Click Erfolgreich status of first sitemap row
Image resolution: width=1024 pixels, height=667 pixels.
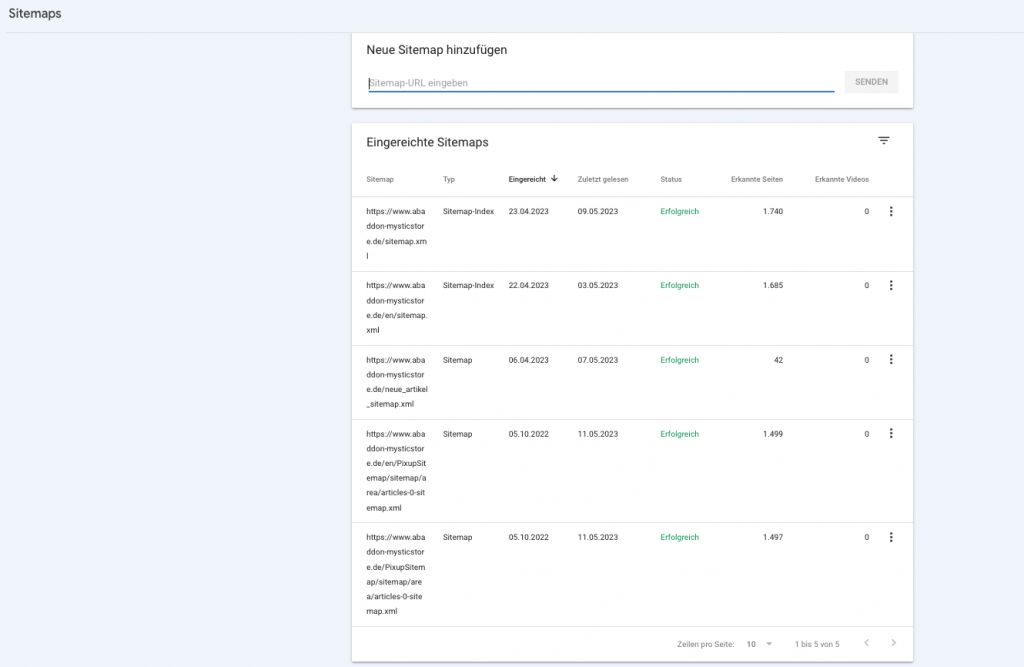click(680, 212)
